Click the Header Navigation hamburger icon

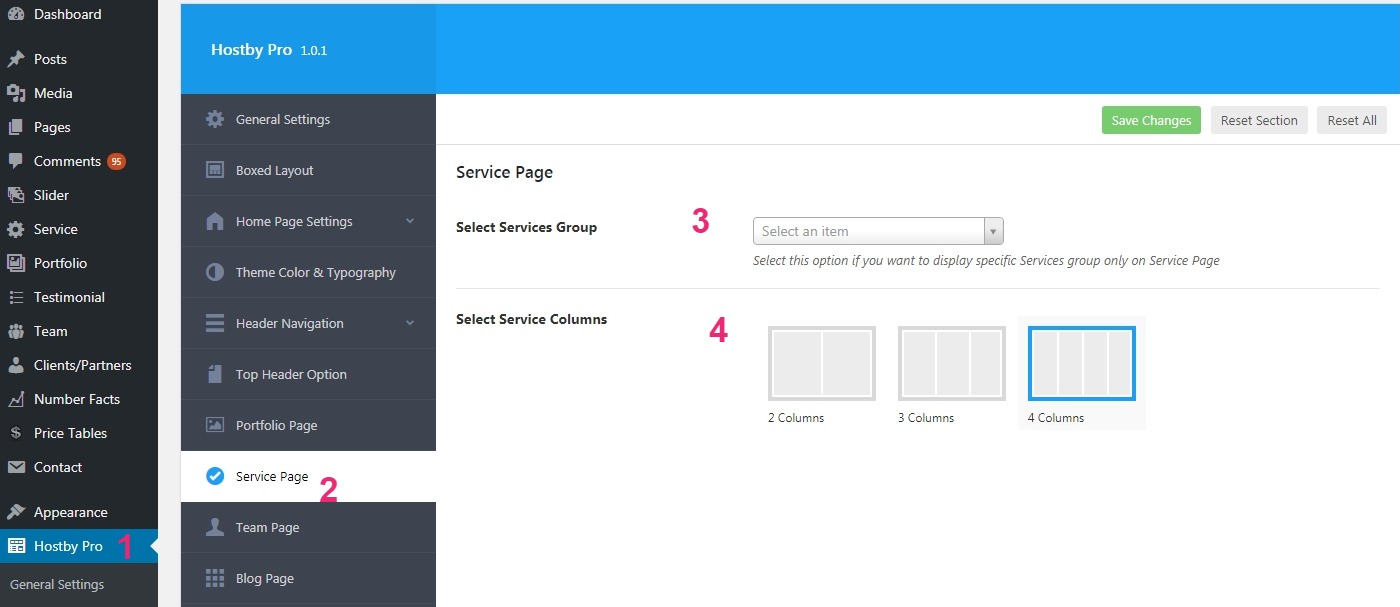(x=215, y=323)
